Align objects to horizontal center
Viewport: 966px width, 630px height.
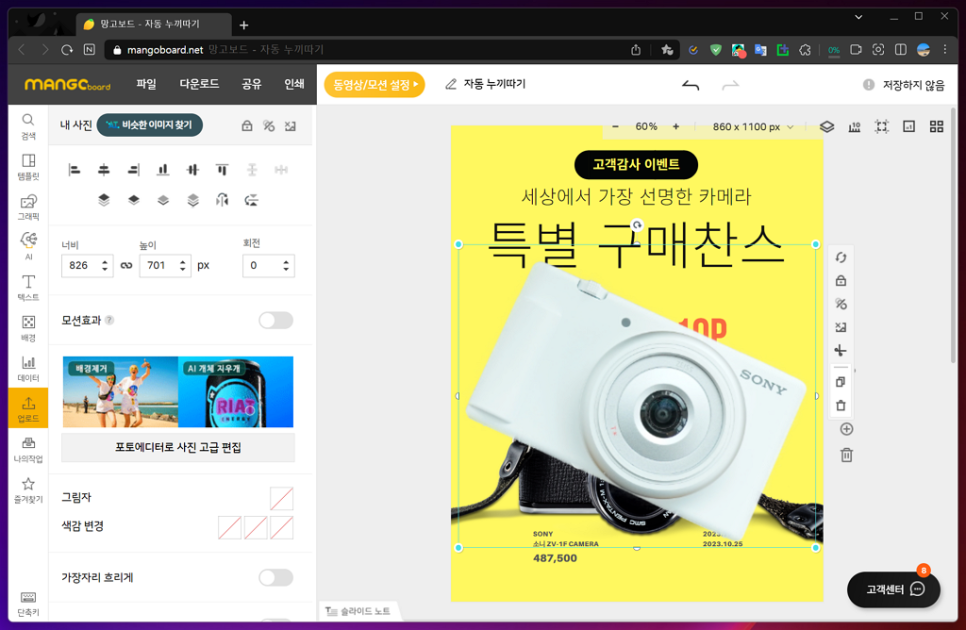coord(104,169)
